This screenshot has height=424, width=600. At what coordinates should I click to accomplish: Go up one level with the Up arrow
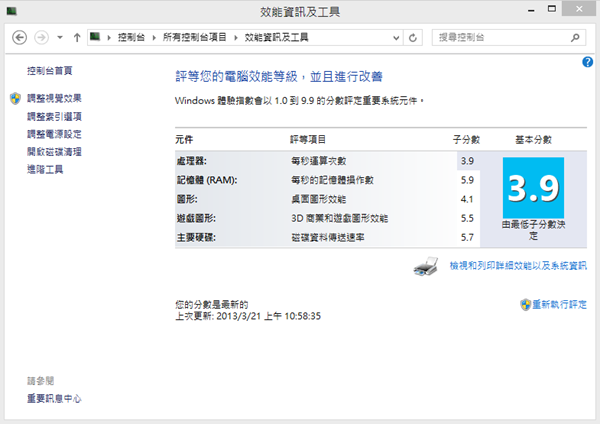pos(77,37)
